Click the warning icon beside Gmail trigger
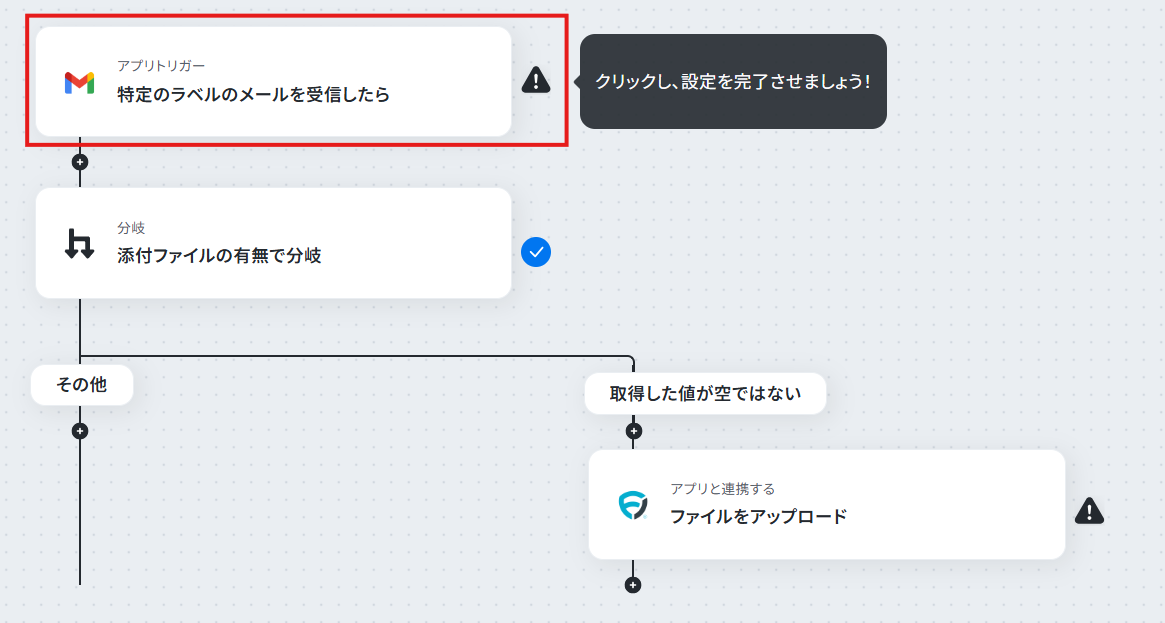This screenshot has width=1165, height=623. click(536, 79)
